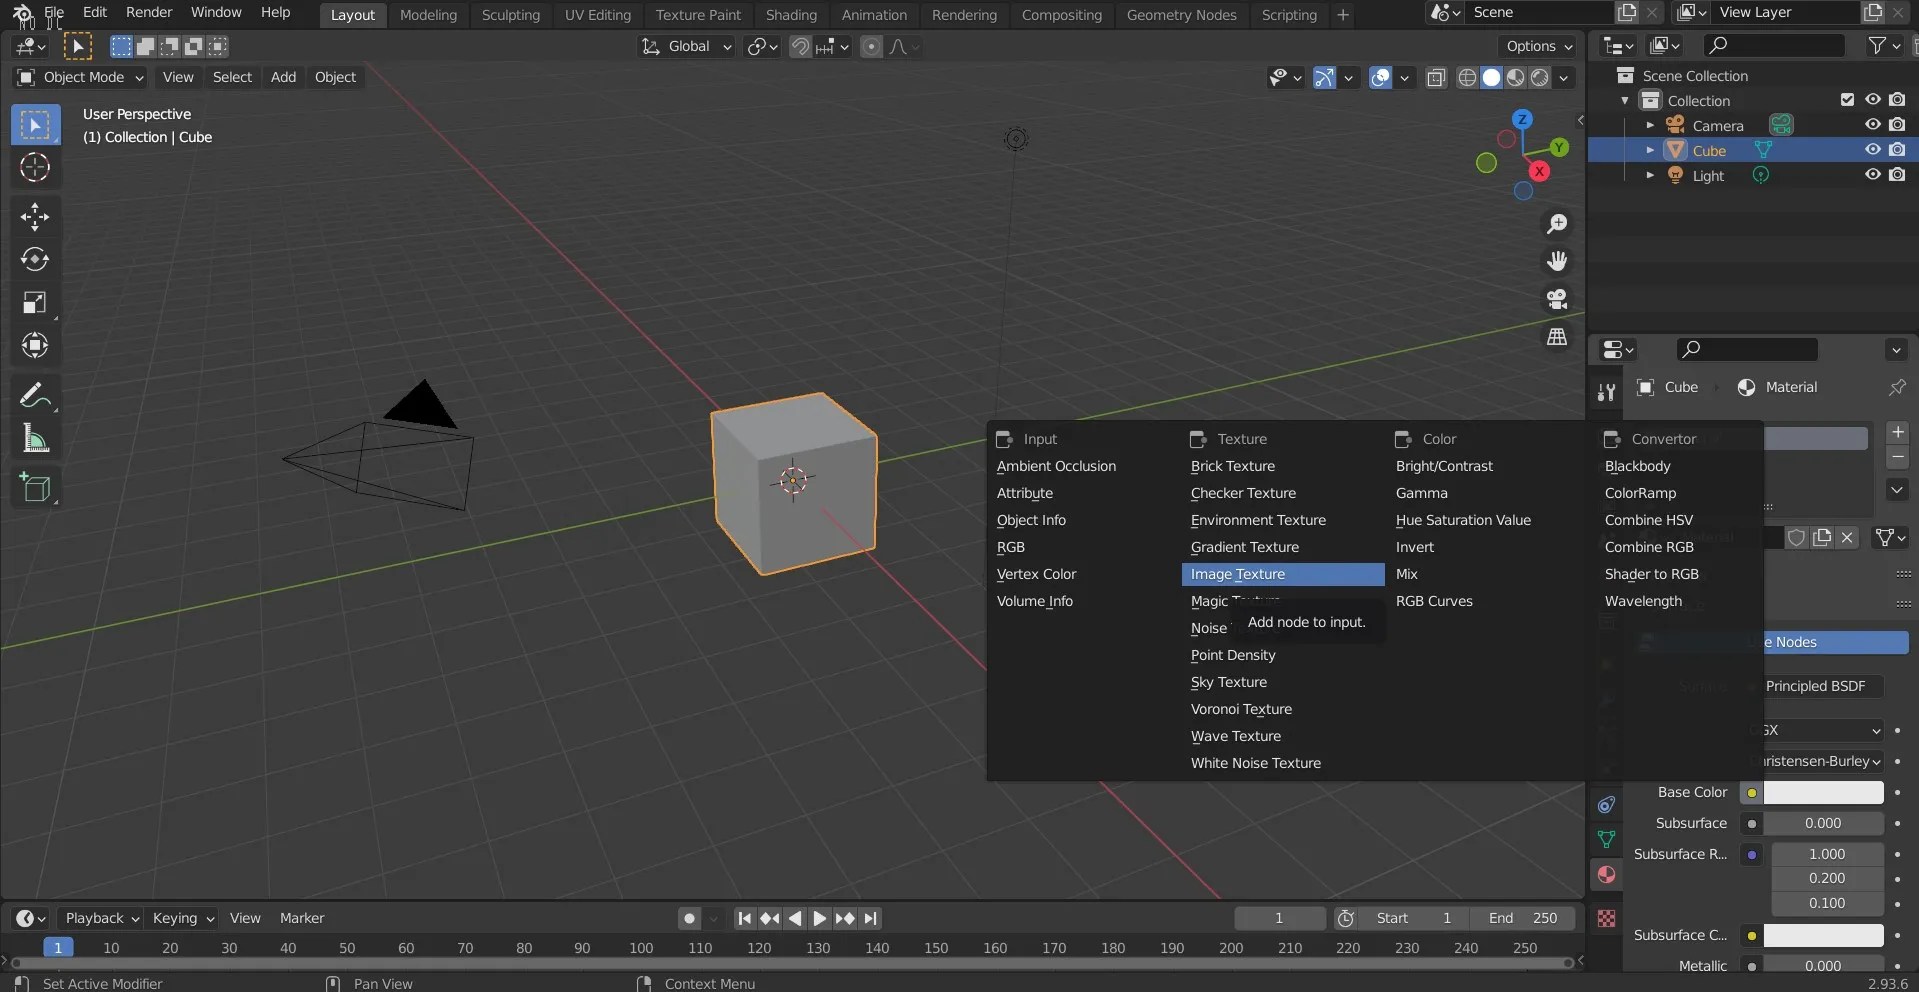Select the Move tool
1919x992 pixels.
coord(34,216)
